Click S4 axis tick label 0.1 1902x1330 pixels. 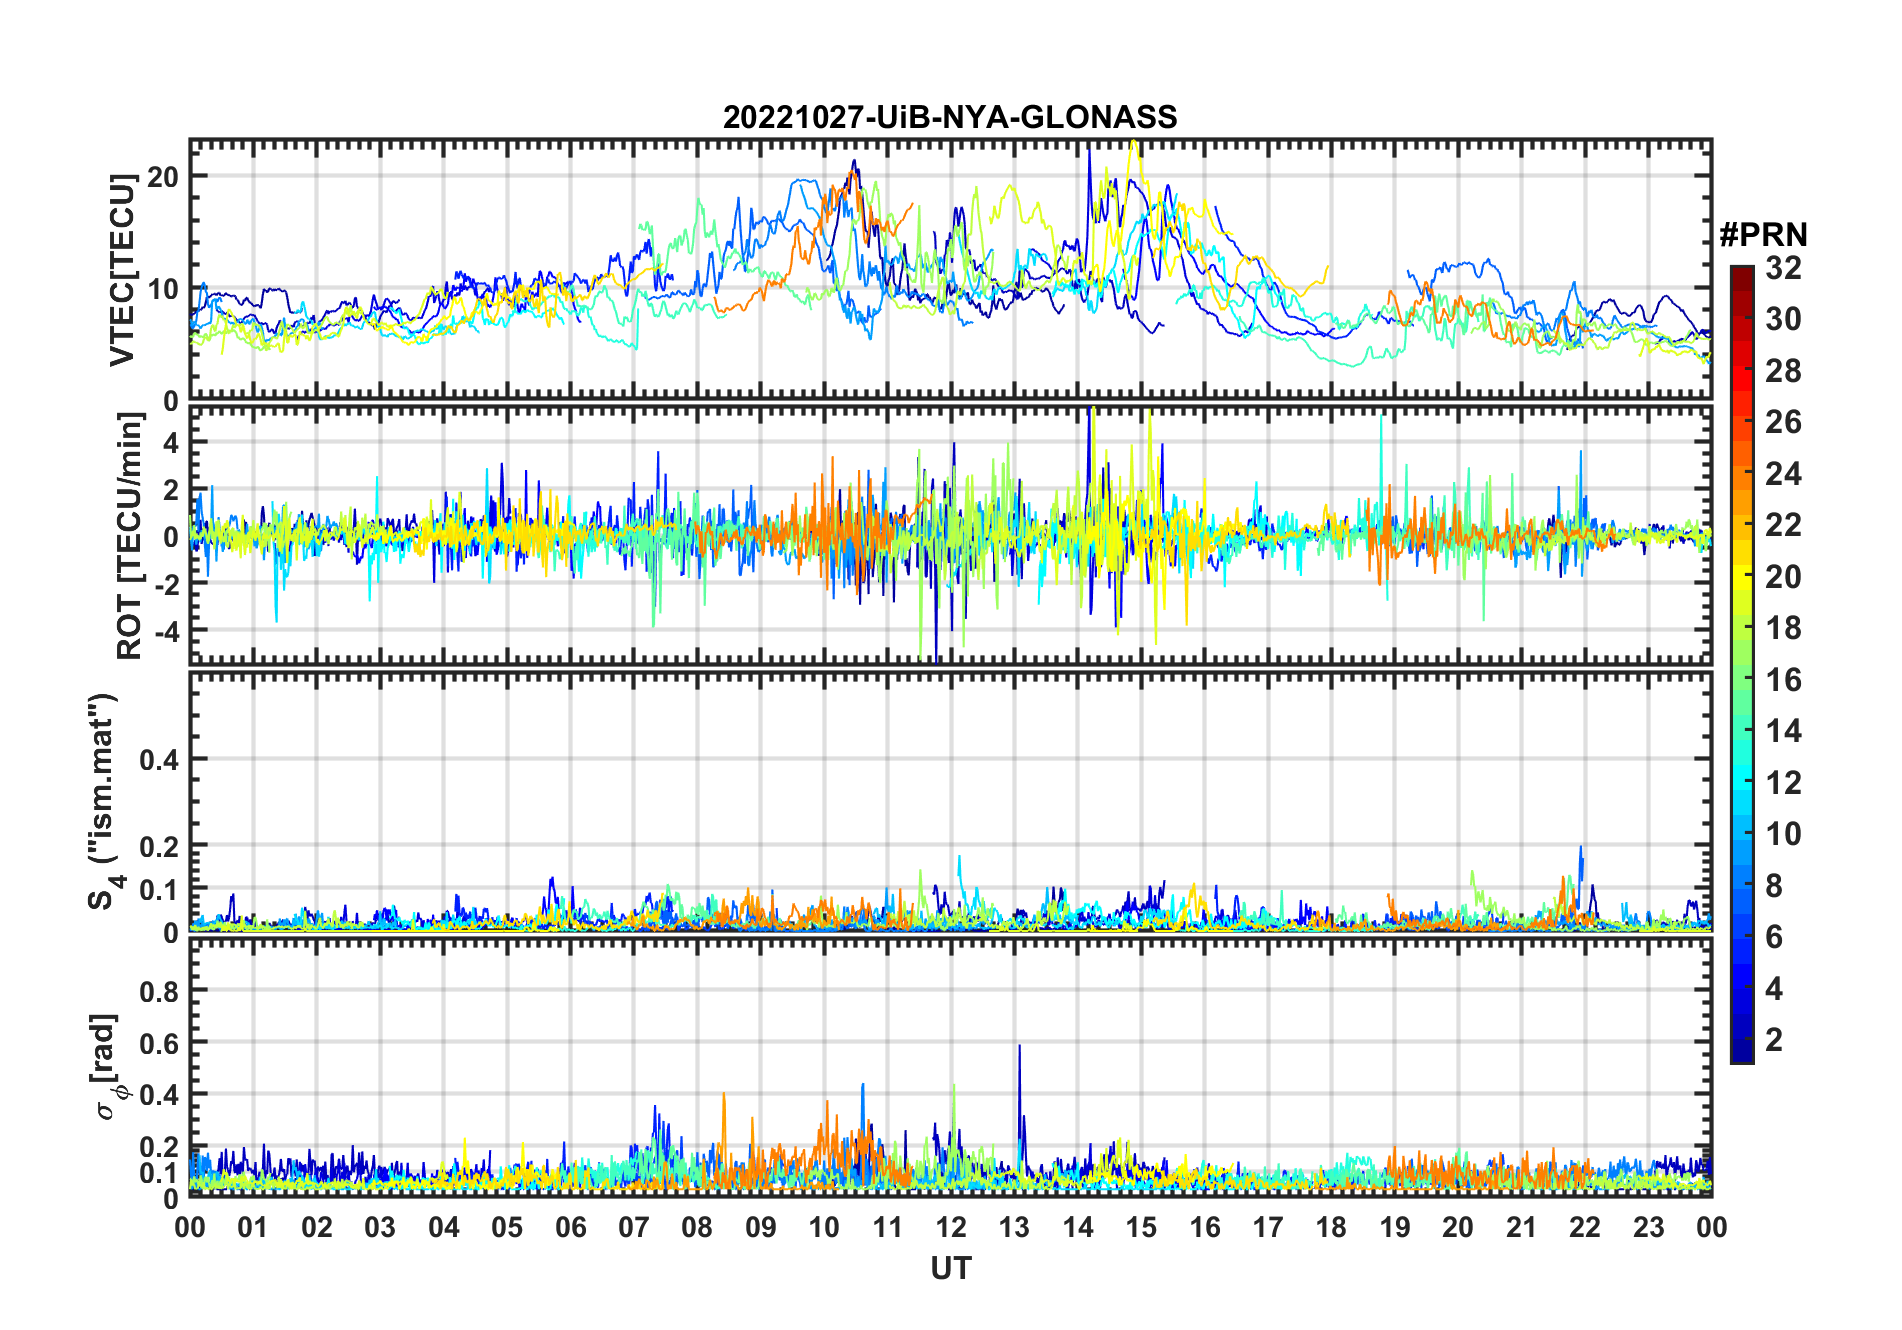159,889
